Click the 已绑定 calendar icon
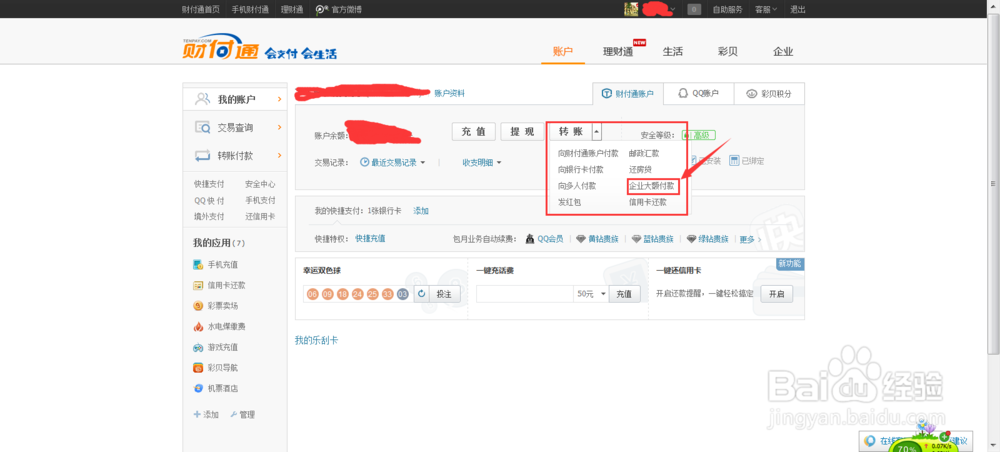The width and height of the screenshot is (1000, 452). [734, 161]
